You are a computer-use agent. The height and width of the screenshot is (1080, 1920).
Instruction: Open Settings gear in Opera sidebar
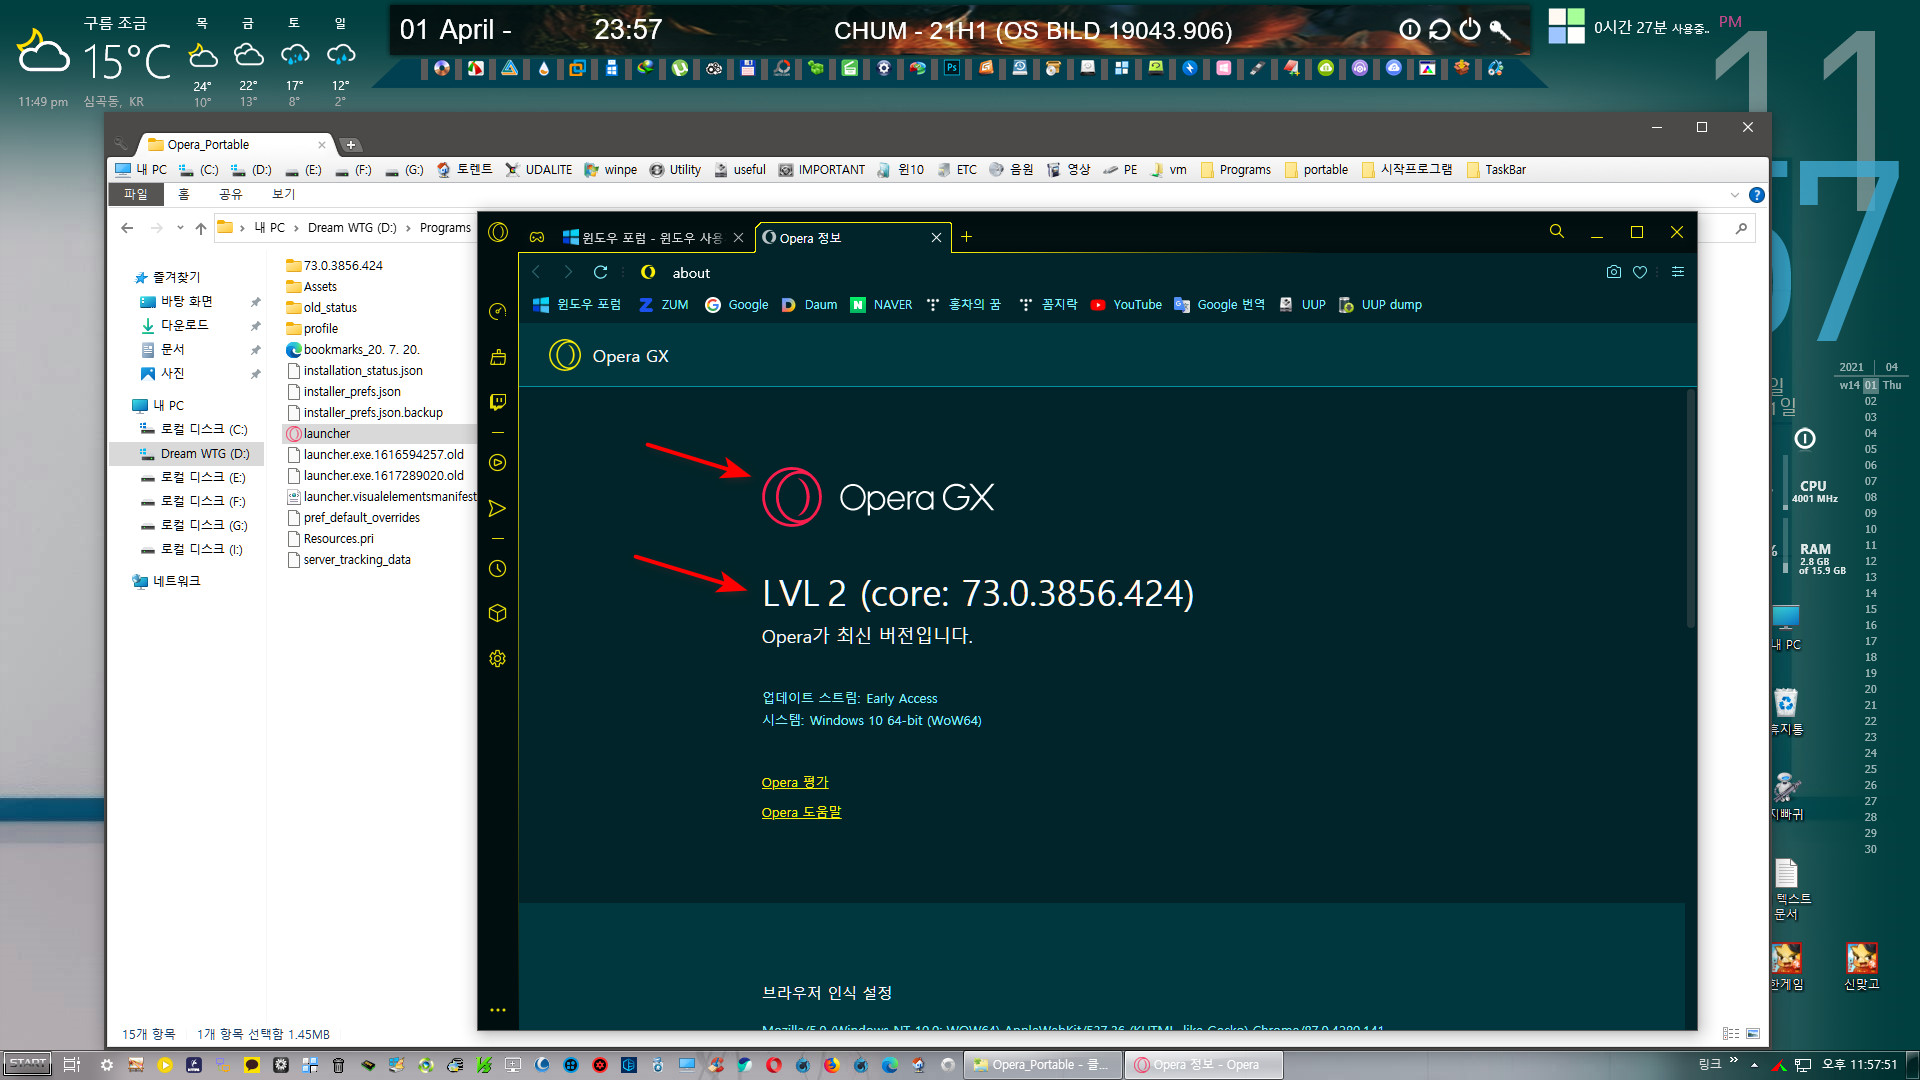(x=497, y=659)
